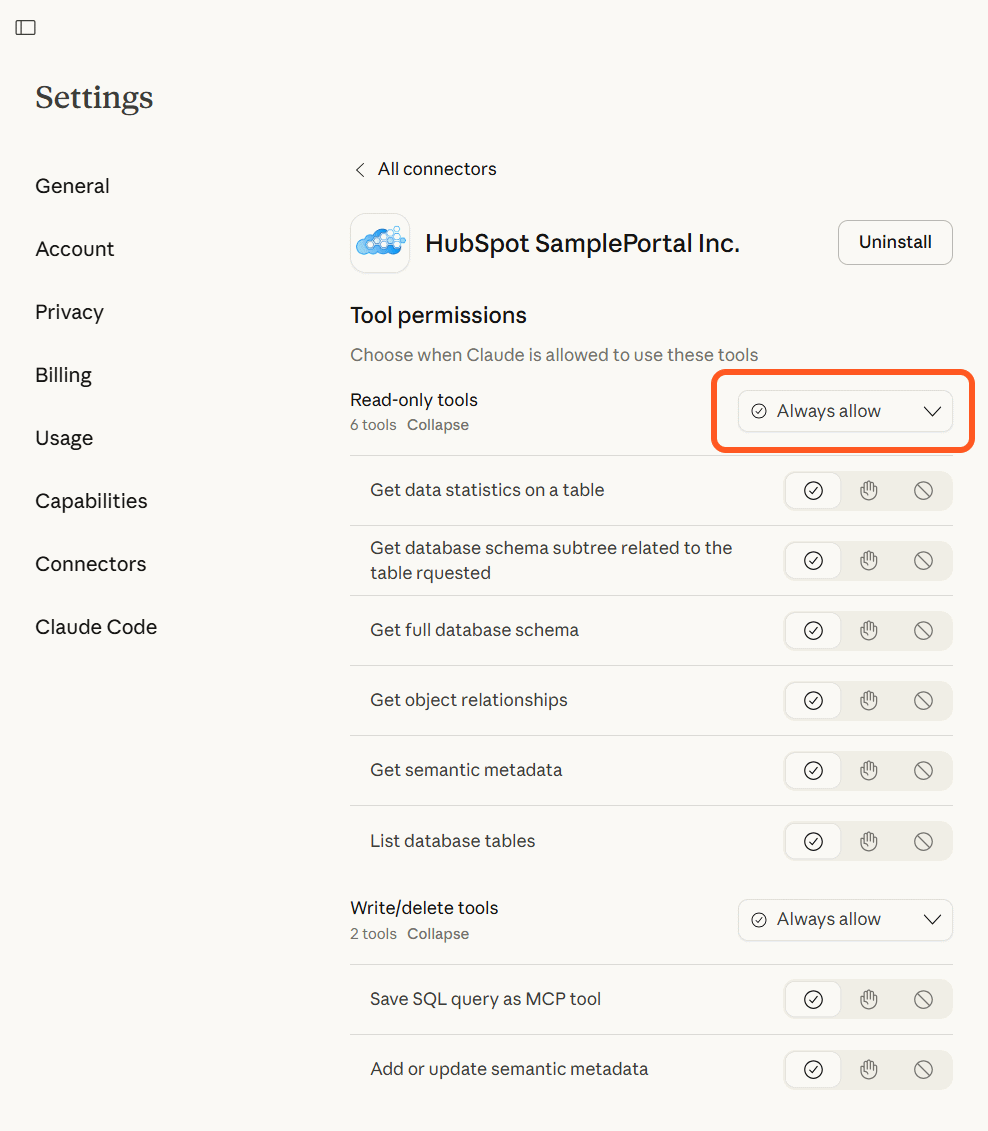Block the 'List database tables' tool
This screenshot has height=1131, width=988.
[x=923, y=841]
